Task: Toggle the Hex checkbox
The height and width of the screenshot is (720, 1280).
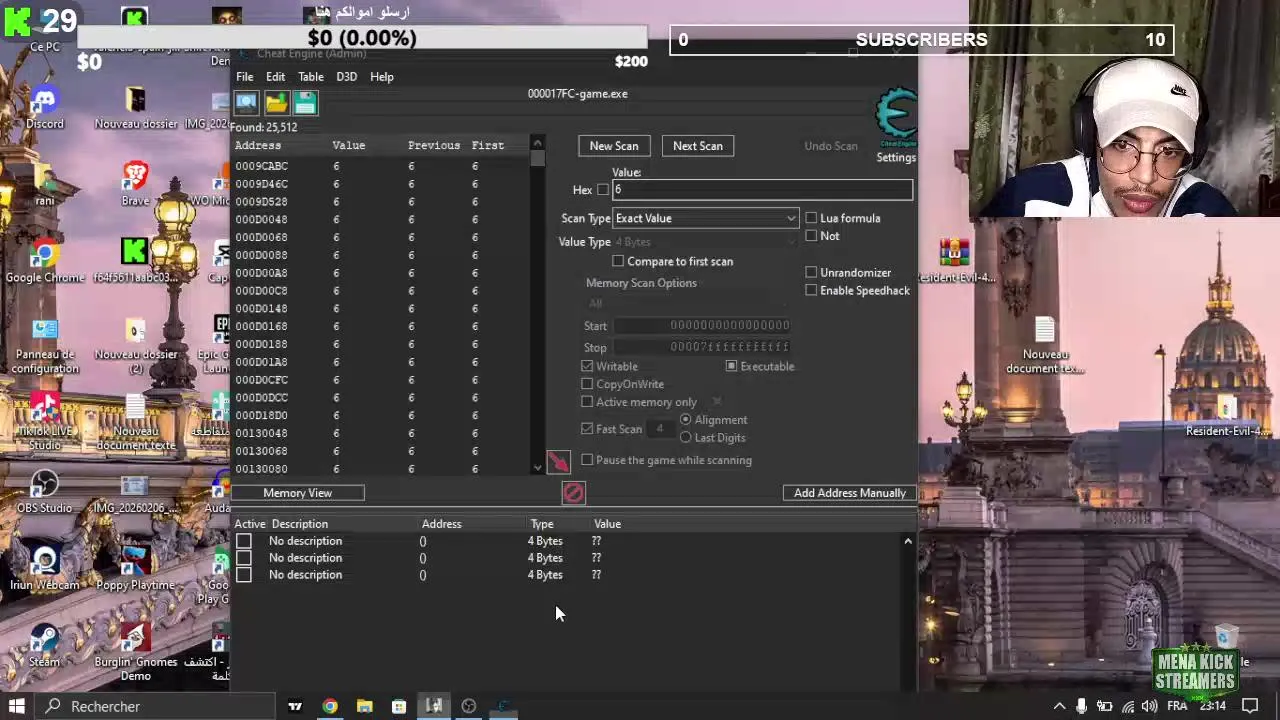Action: coord(603,190)
